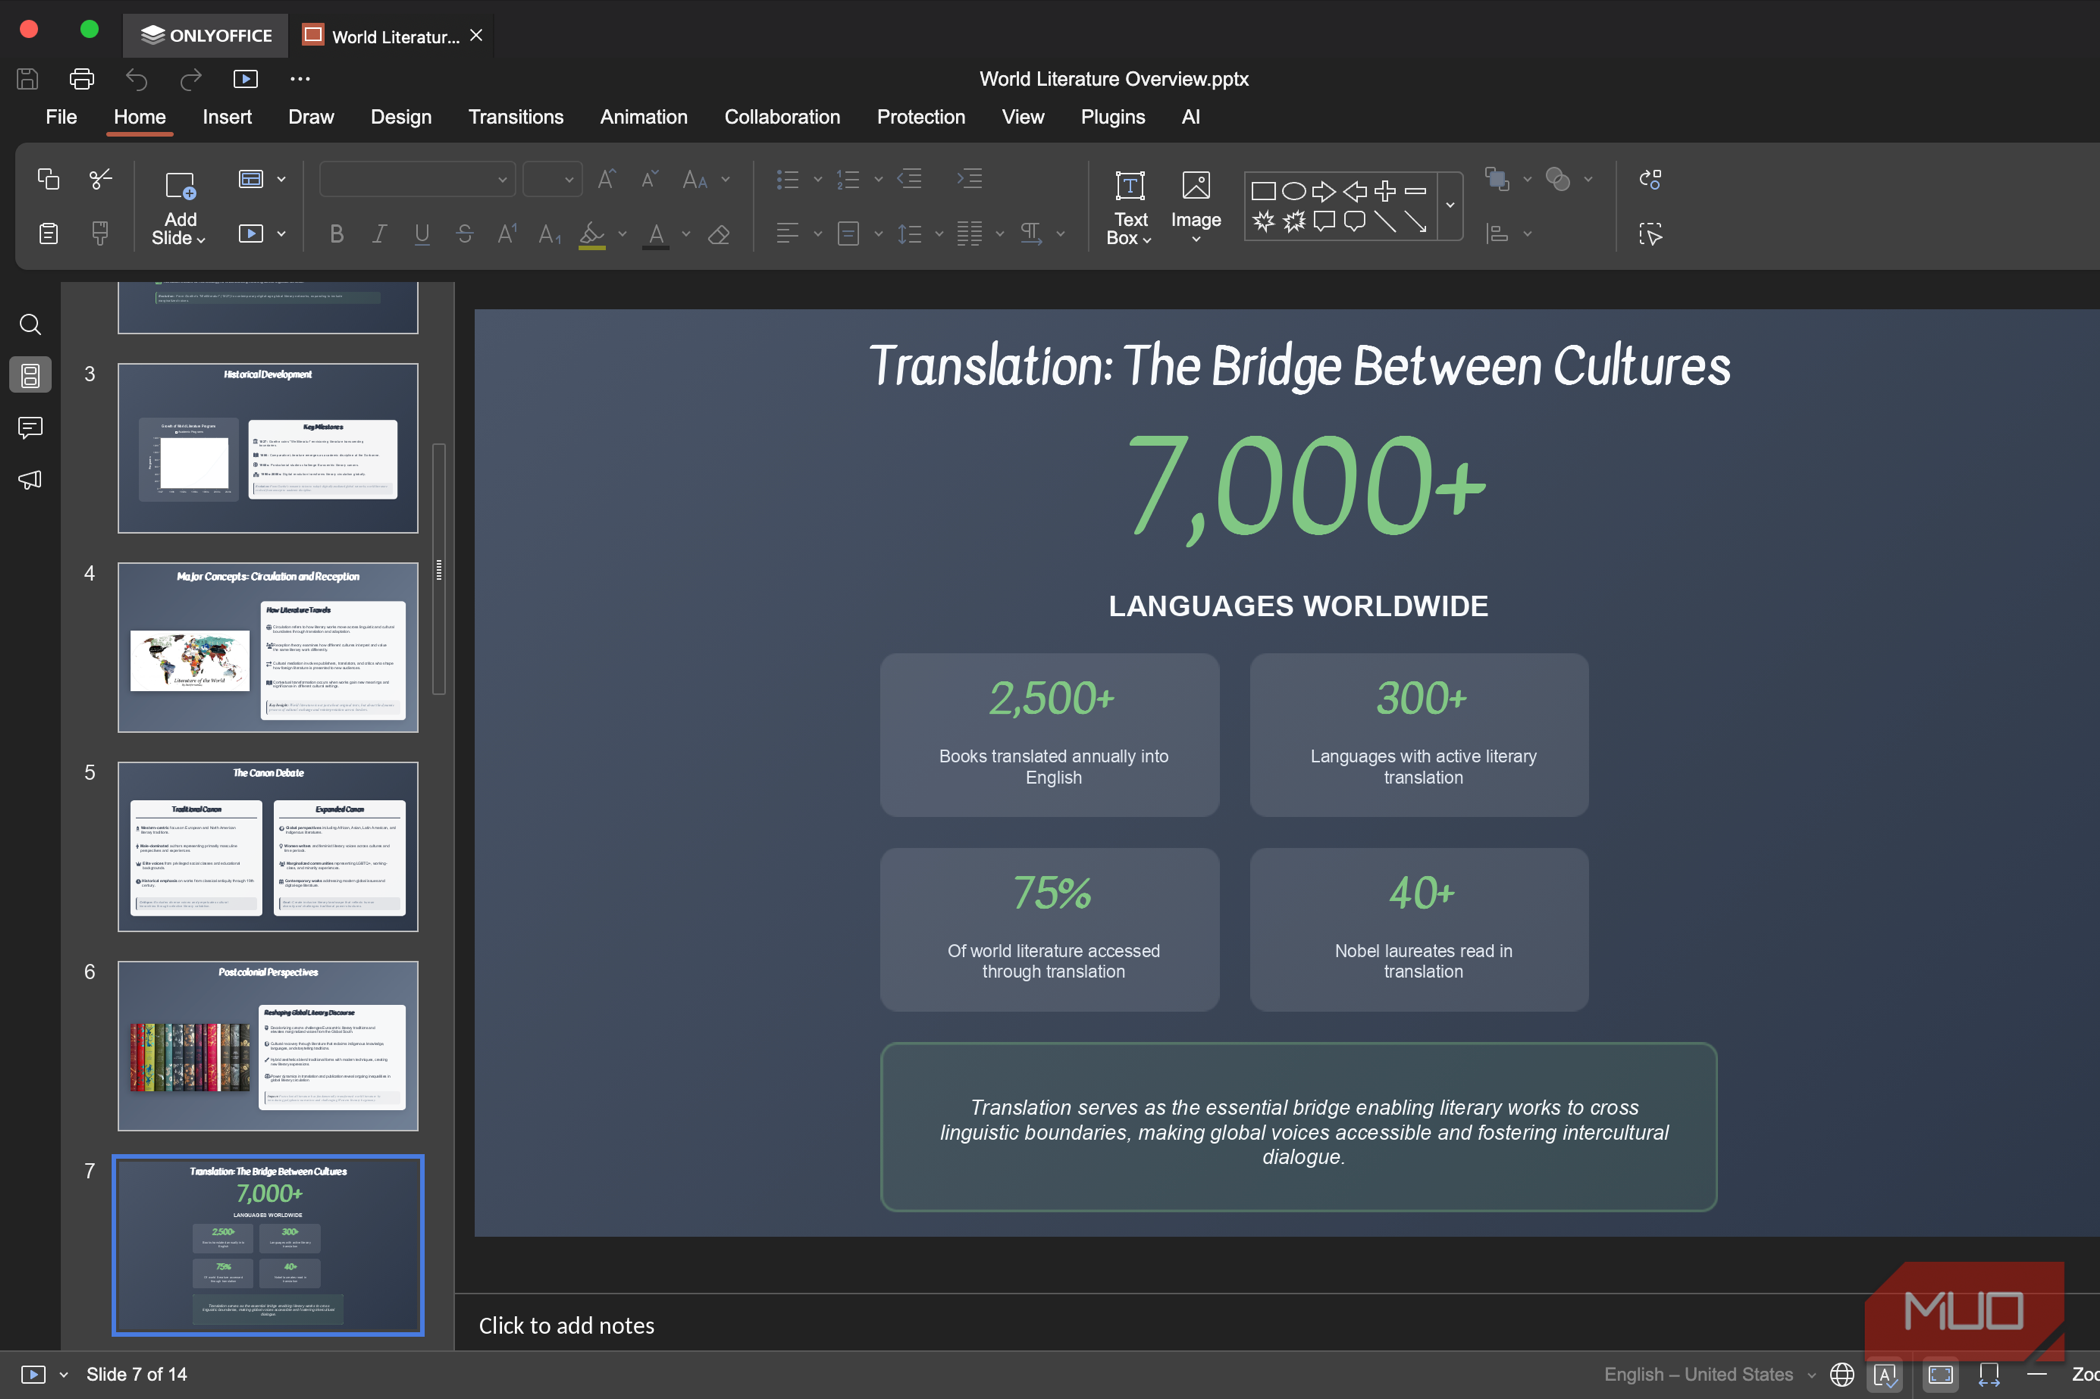Image resolution: width=2100 pixels, height=1399 pixels.
Task: Open the Animation tab
Action: (x=644, y=117)
